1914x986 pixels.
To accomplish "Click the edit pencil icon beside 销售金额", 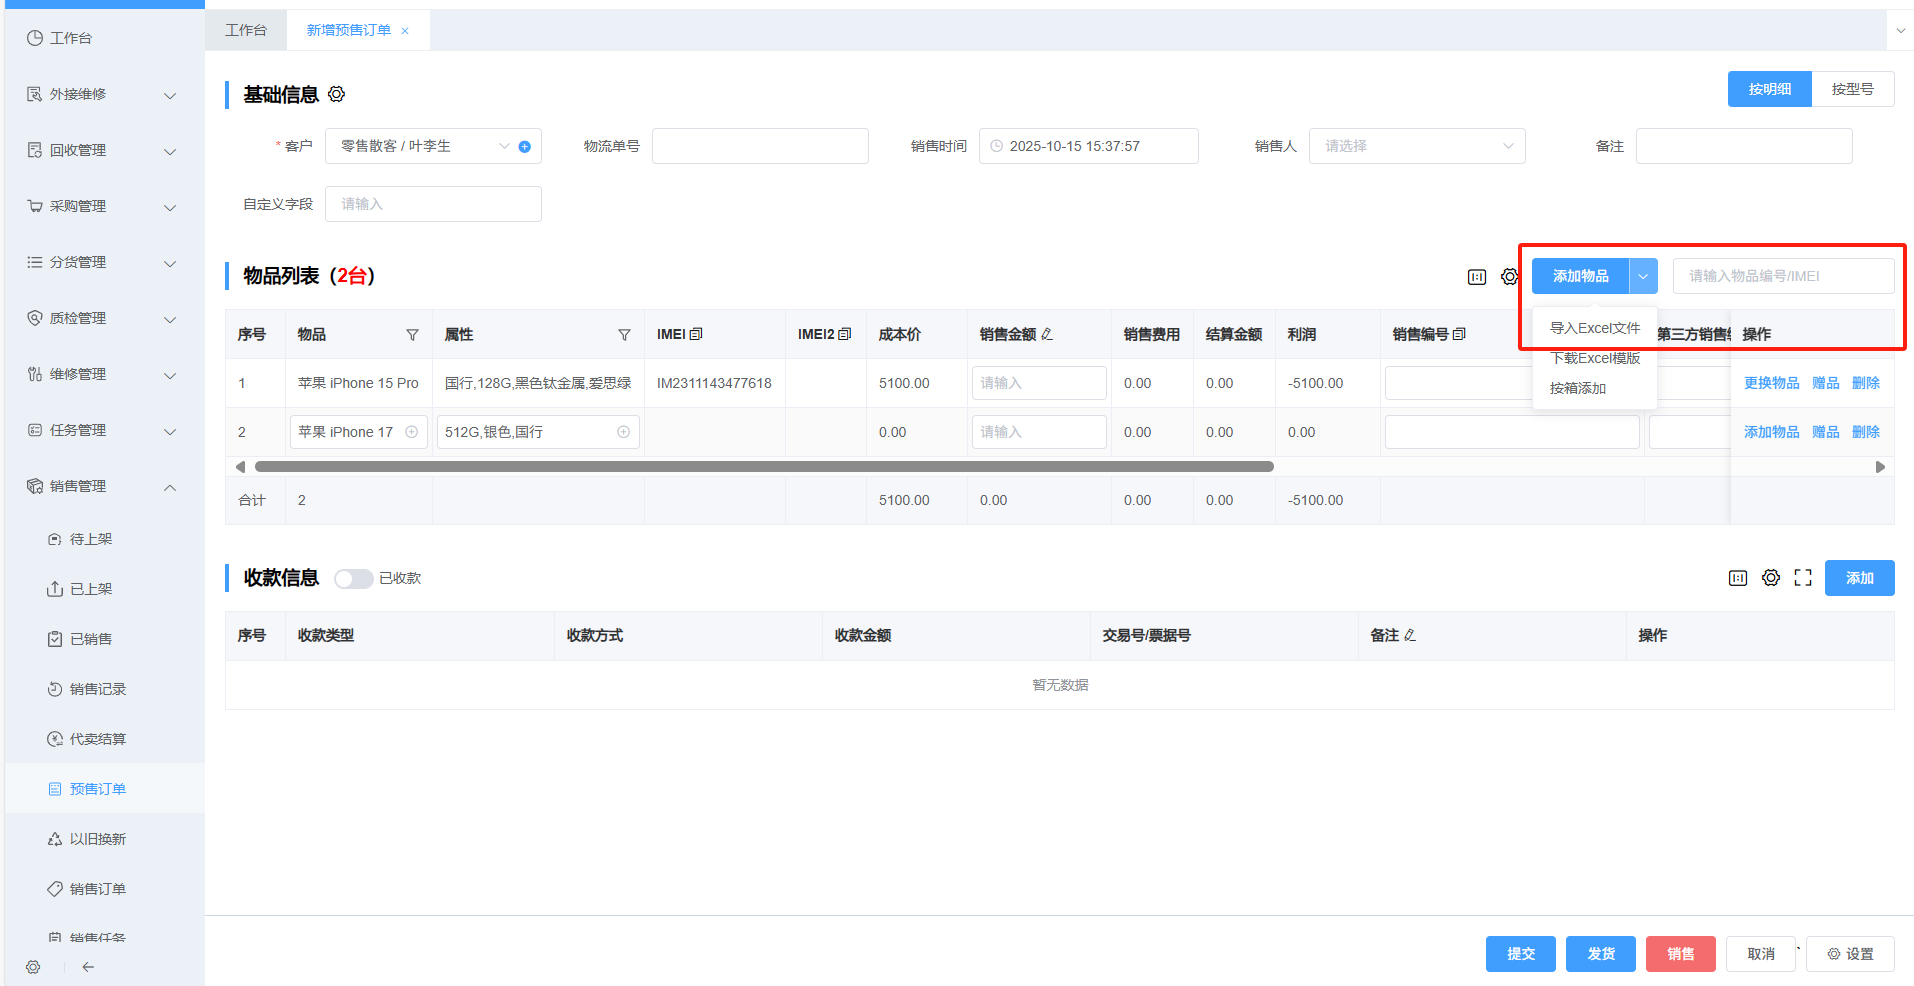I will coord(1047,335).
